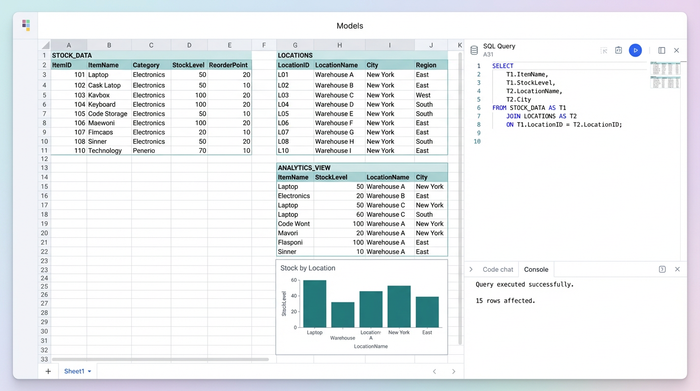Expand the bottom panel chevron beside Code chat
Viewport: 700px width, 391px height.
tap(471, 270)
